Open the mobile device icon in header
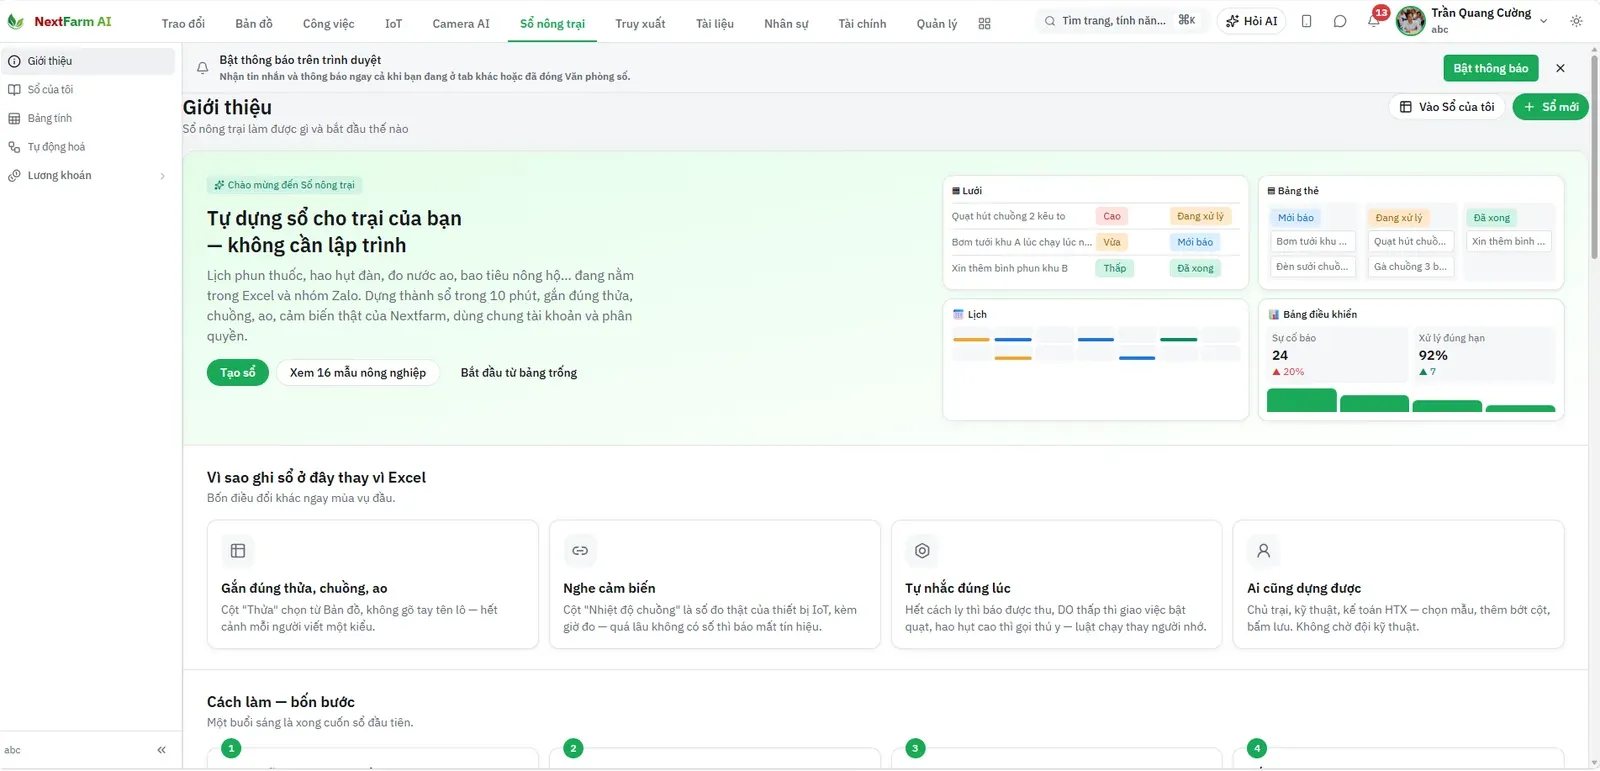 (x=1306, y=21)
